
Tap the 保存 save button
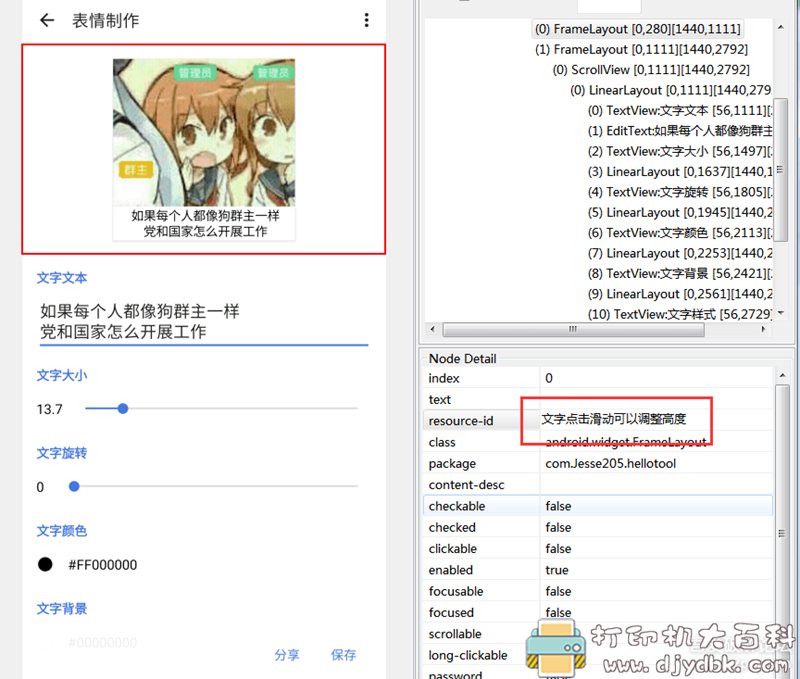point(343,655)
